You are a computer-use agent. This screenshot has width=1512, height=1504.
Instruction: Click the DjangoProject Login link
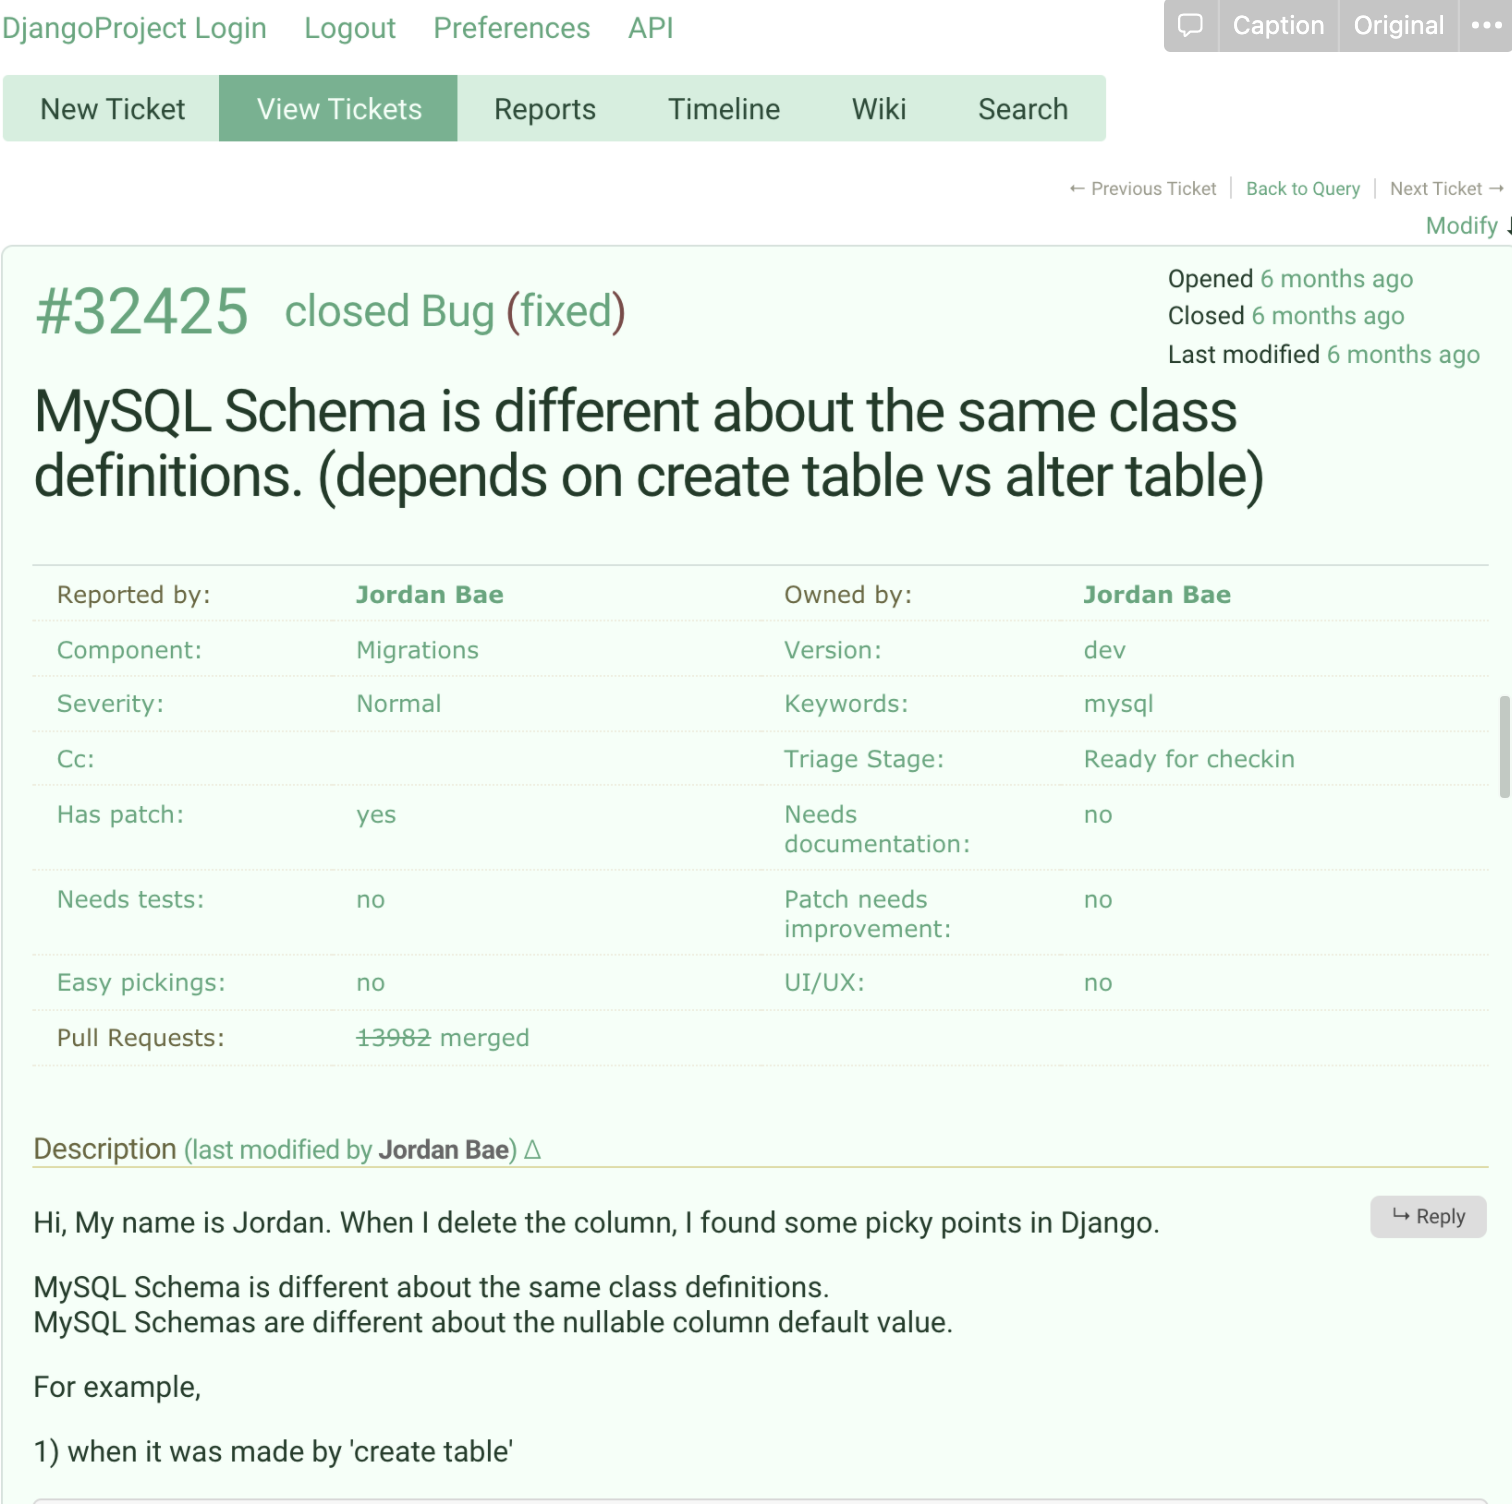134,28
